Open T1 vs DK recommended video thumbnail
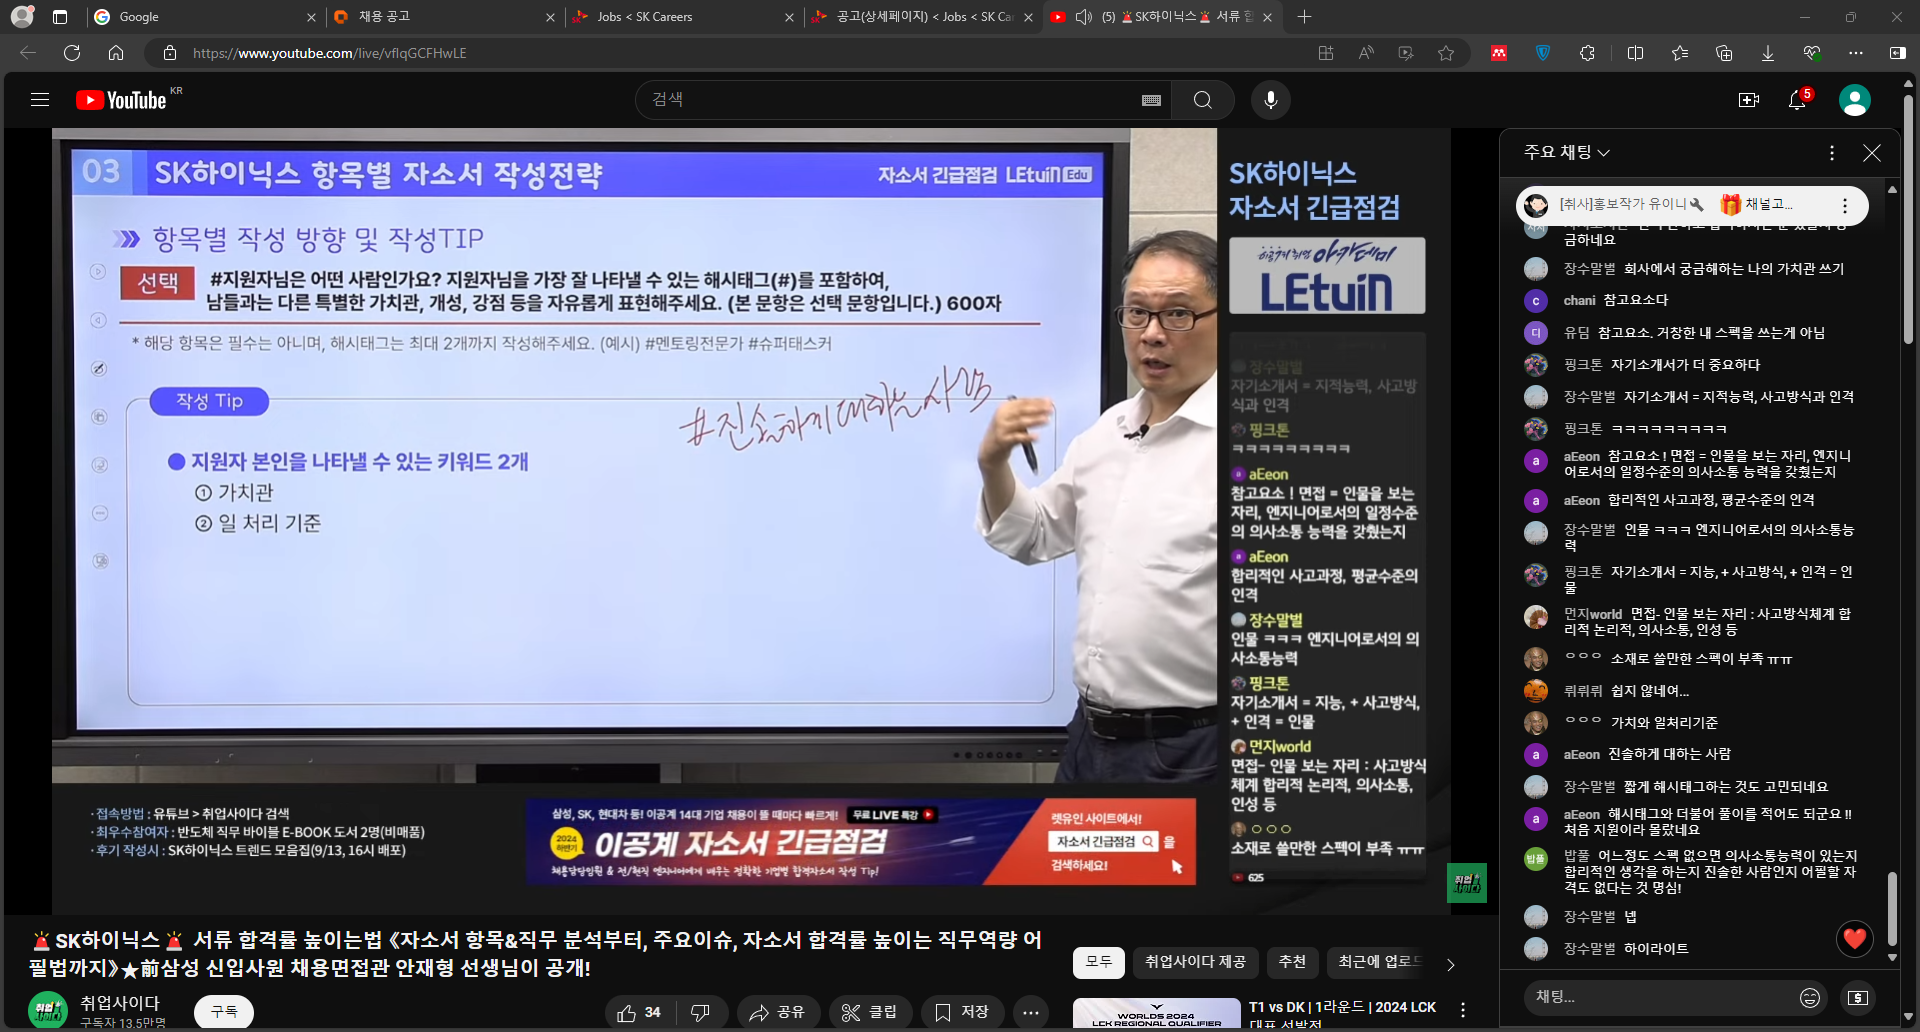This screenshot has height=1032, width=1920. click(1157, 1014)
